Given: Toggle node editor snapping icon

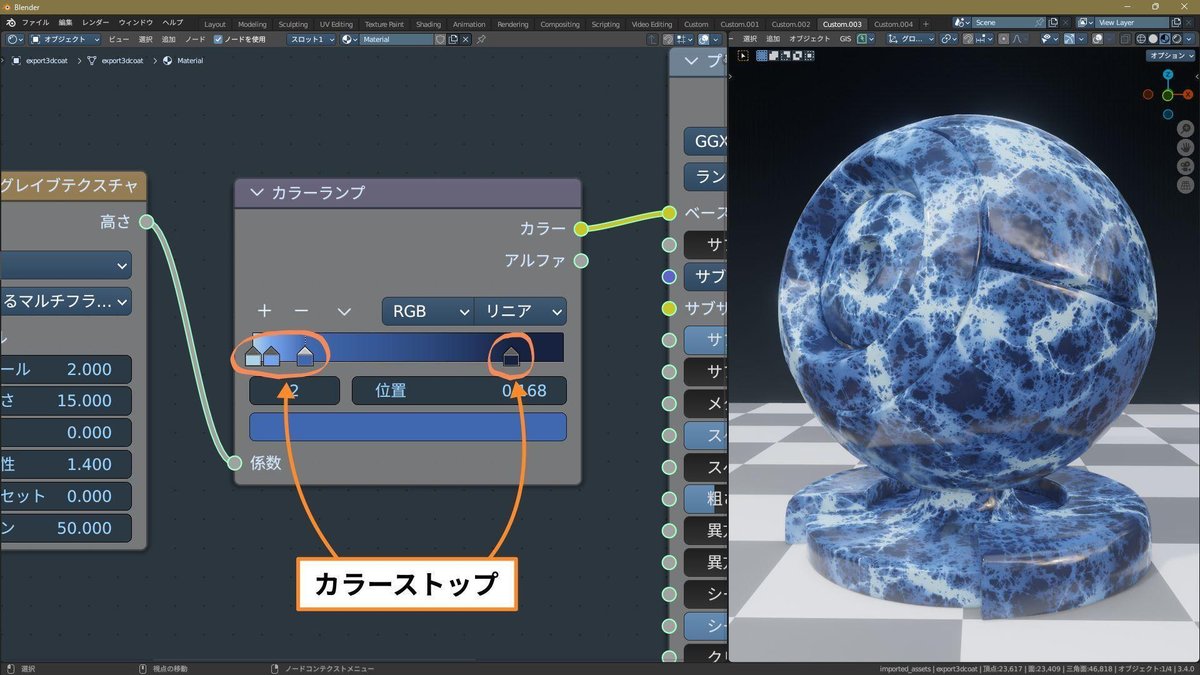Looking at the screenshot, I should click(669, 39).
